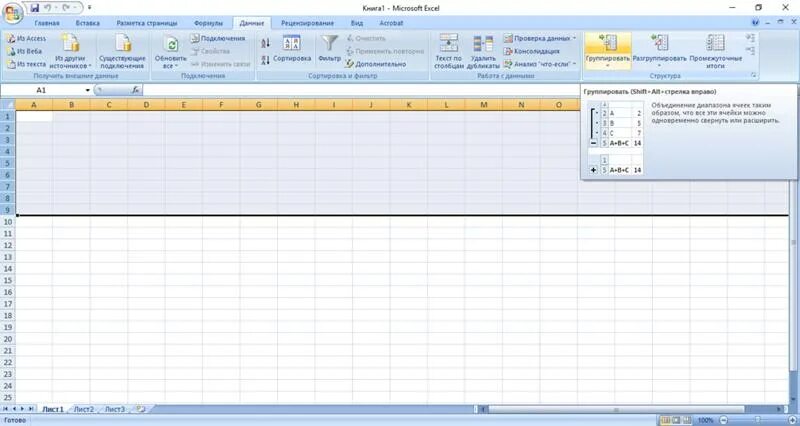
Task: Import data with Из Access
Action: pyautogui.click(x=26, y=39)
